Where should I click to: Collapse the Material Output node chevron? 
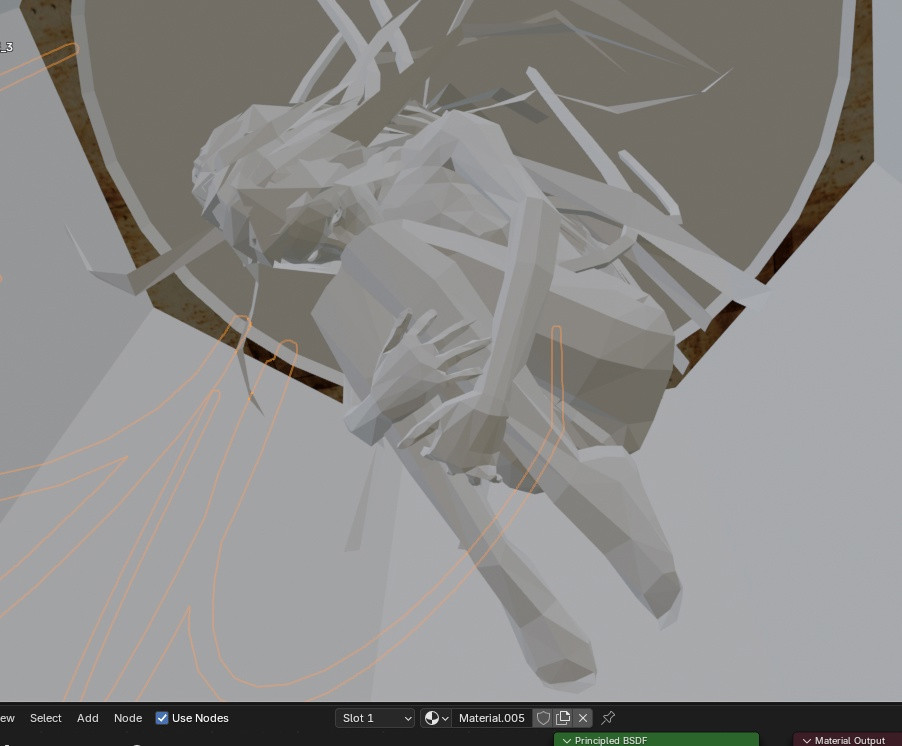807,741
